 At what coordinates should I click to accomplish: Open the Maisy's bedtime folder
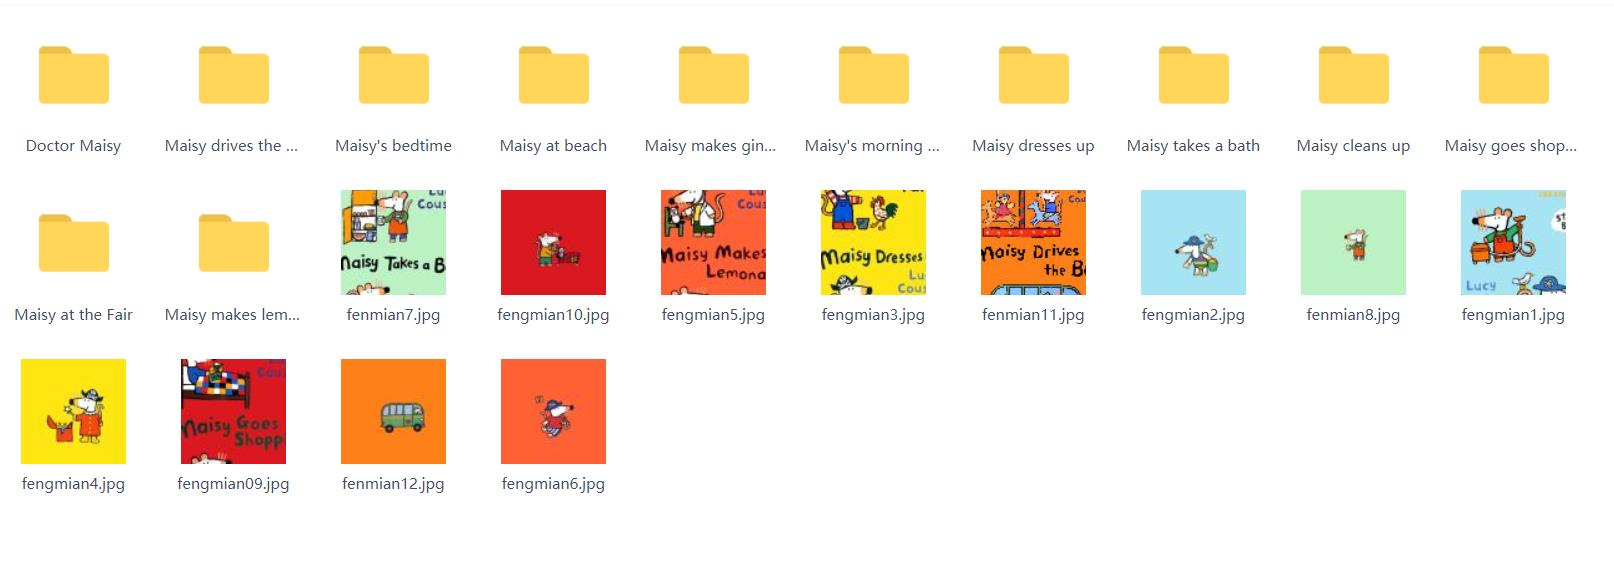(x=393, y=76)
